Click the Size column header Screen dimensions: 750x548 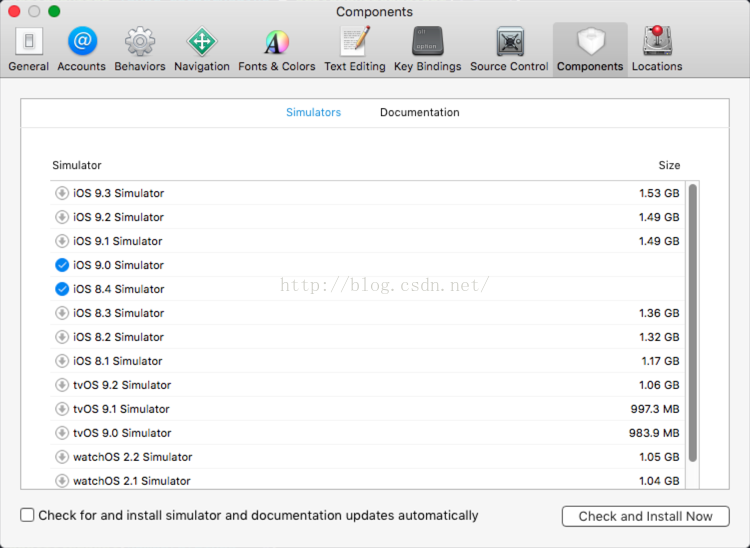pyautogui.click(x=669, y=165)
